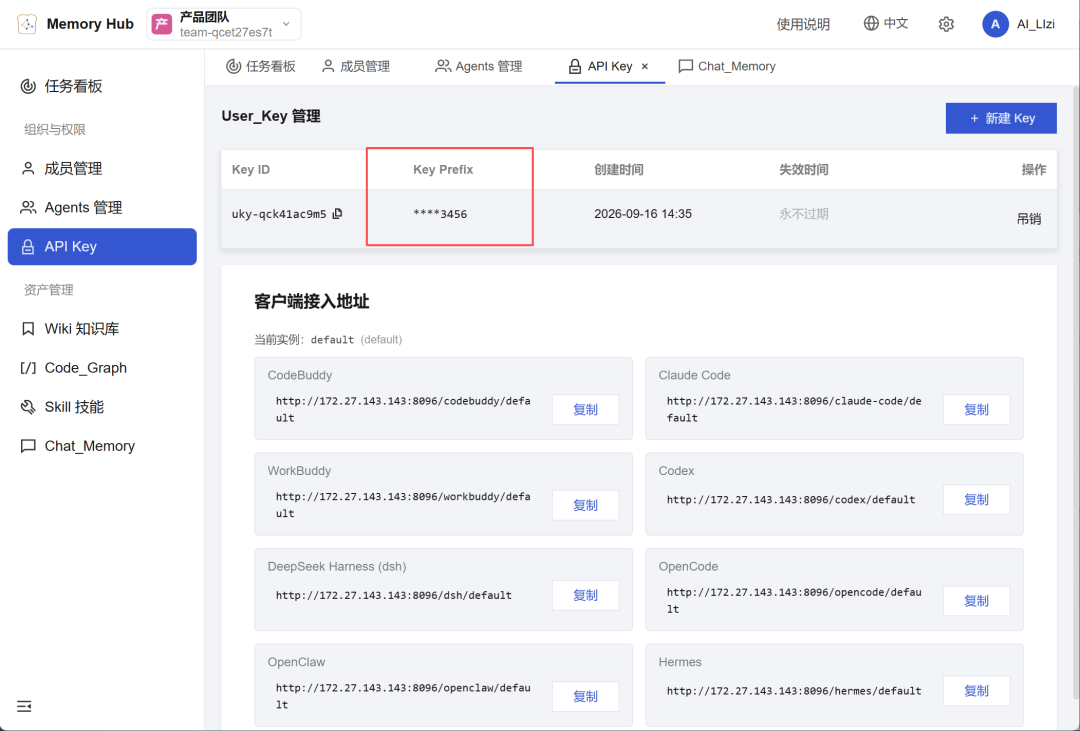Copy the Key ID uky-qck41ac9m5

click(337, 214)
